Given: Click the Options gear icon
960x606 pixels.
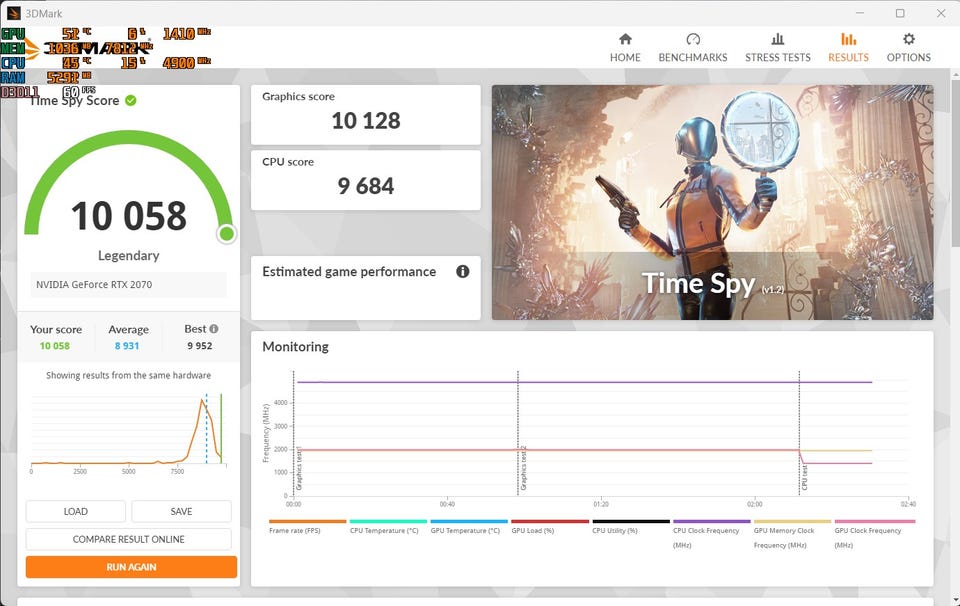Looking at the screenshot, I should coord(909,39).
